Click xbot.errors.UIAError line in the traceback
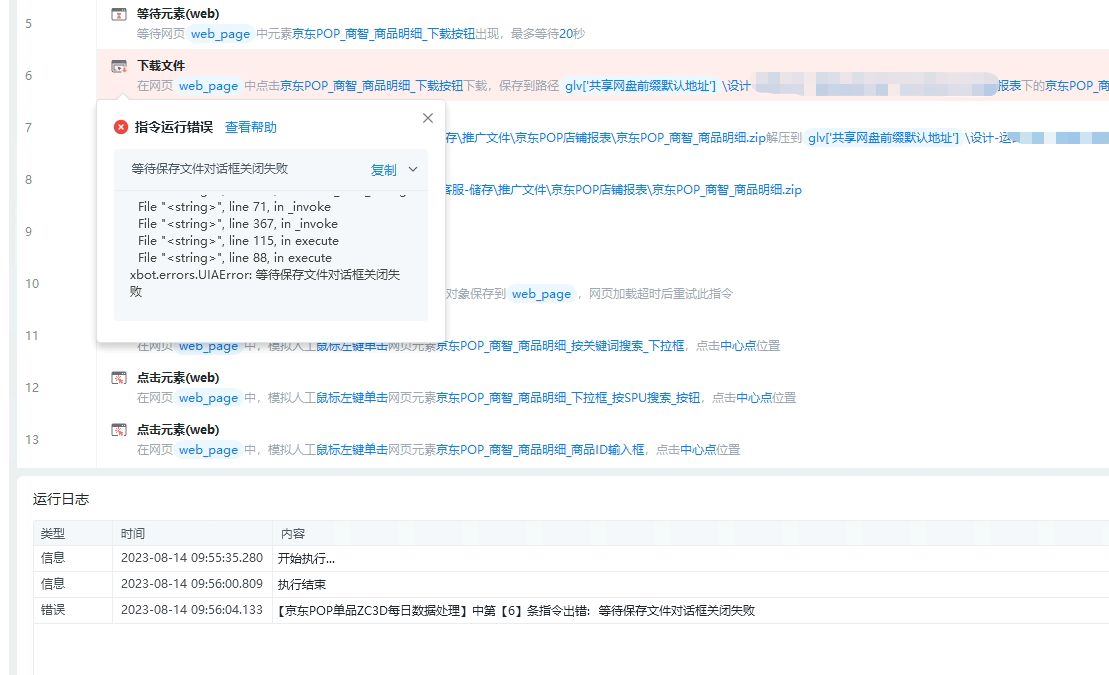The width and height of the screenshot is (1109, 675). tap(265, 283)
